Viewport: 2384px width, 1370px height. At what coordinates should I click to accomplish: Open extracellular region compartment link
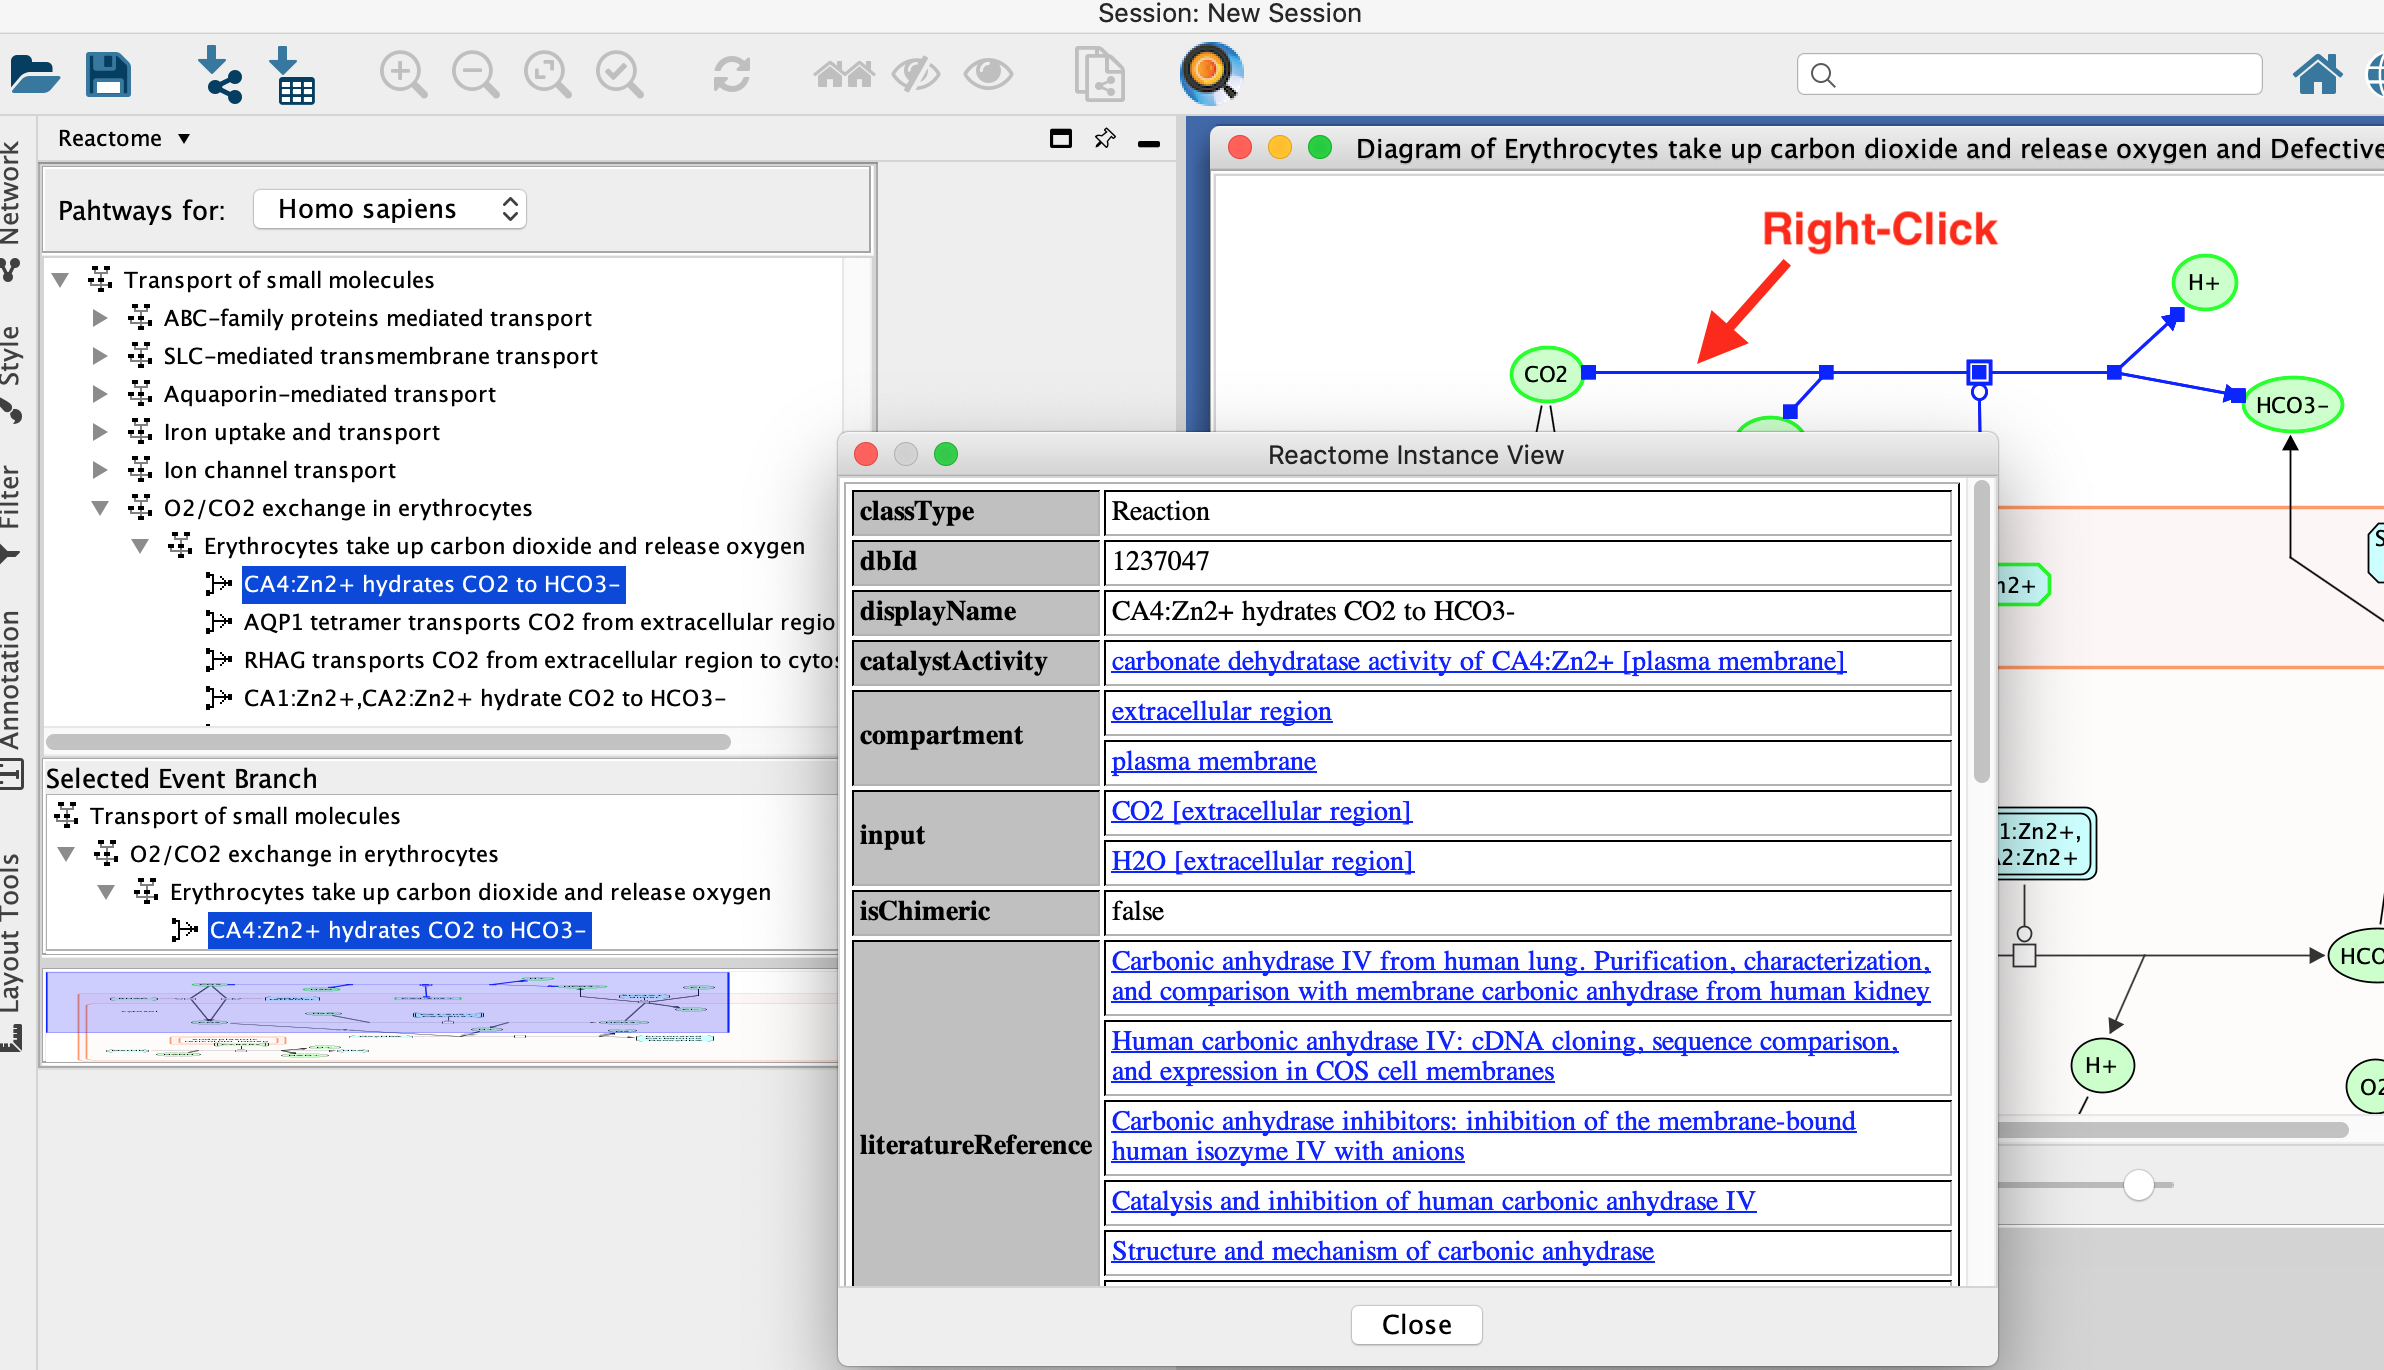click(1221, 711)
